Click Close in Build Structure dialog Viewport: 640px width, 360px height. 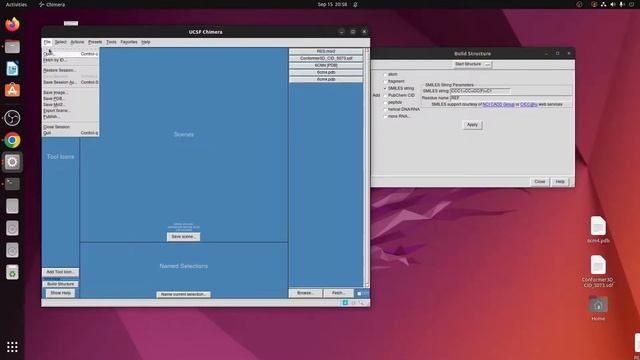coord(540,182)
